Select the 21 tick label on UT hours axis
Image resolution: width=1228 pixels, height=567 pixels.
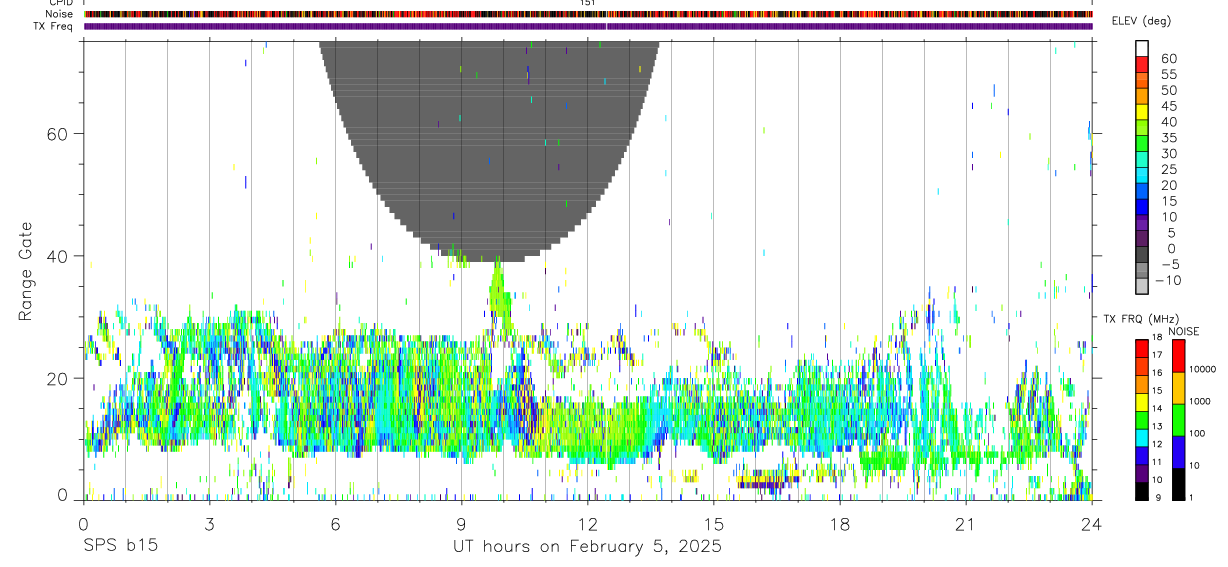965,524
